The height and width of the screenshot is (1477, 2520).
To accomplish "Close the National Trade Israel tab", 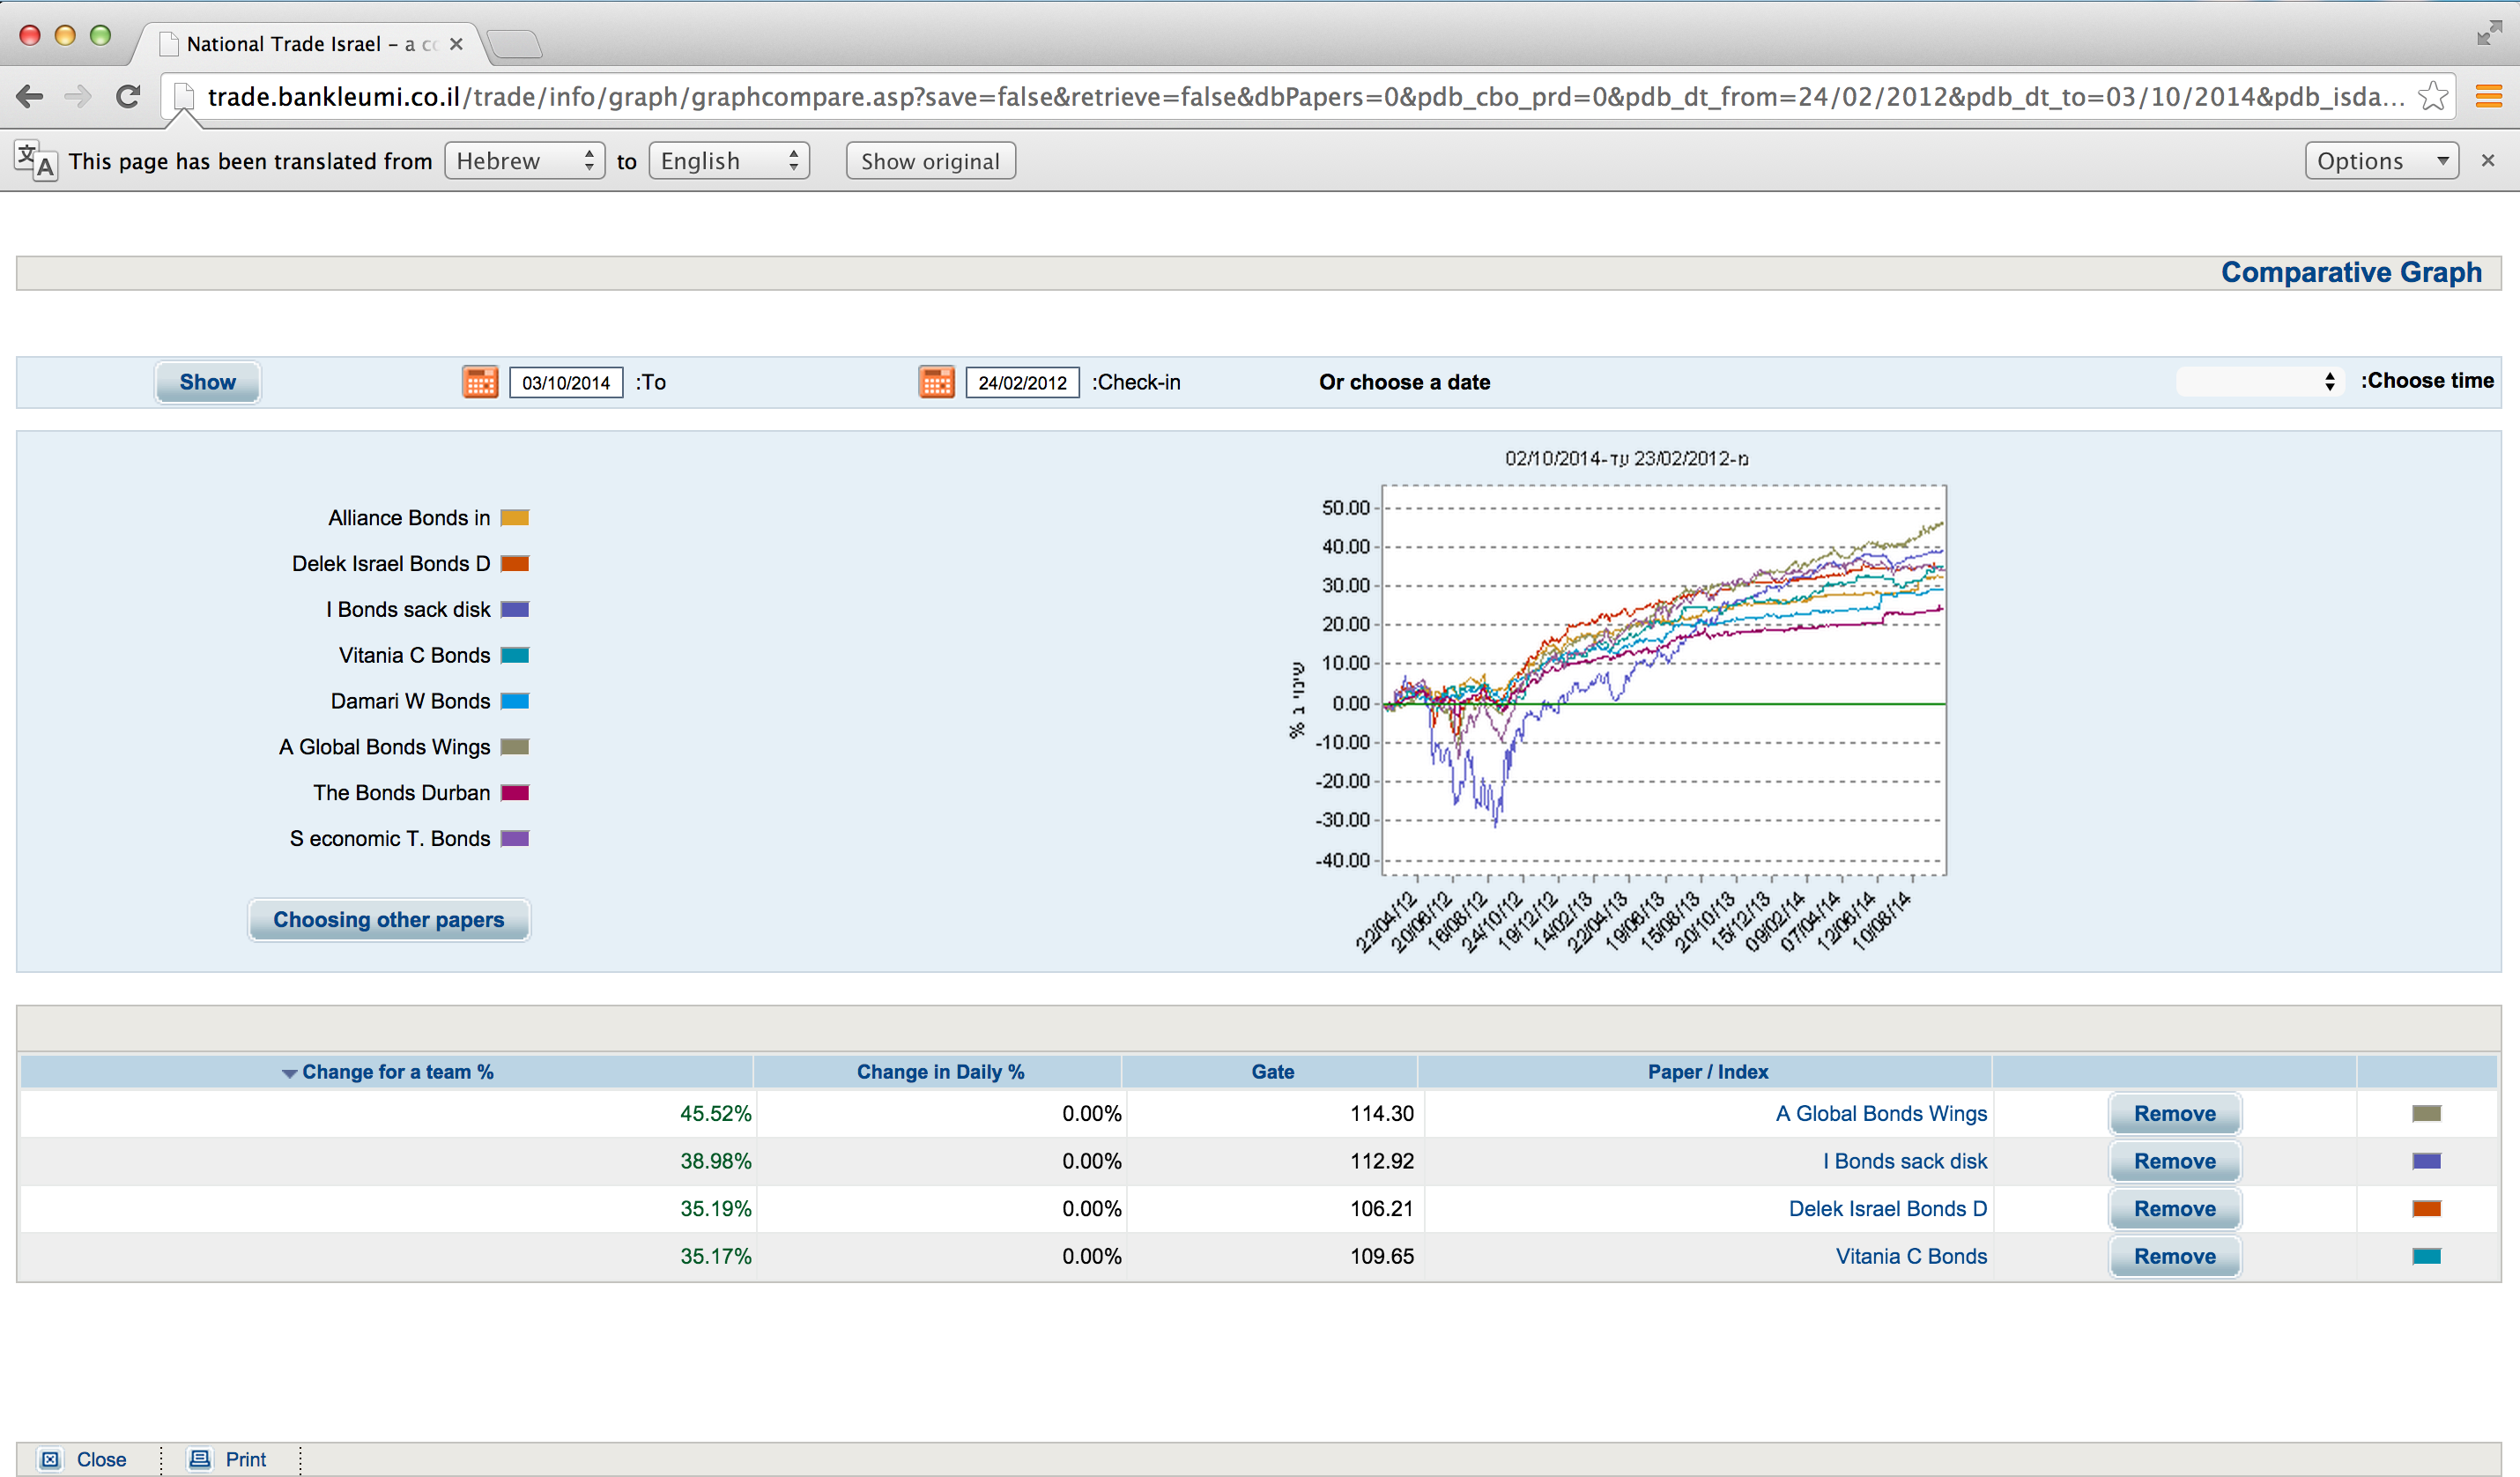I will 456,44.
